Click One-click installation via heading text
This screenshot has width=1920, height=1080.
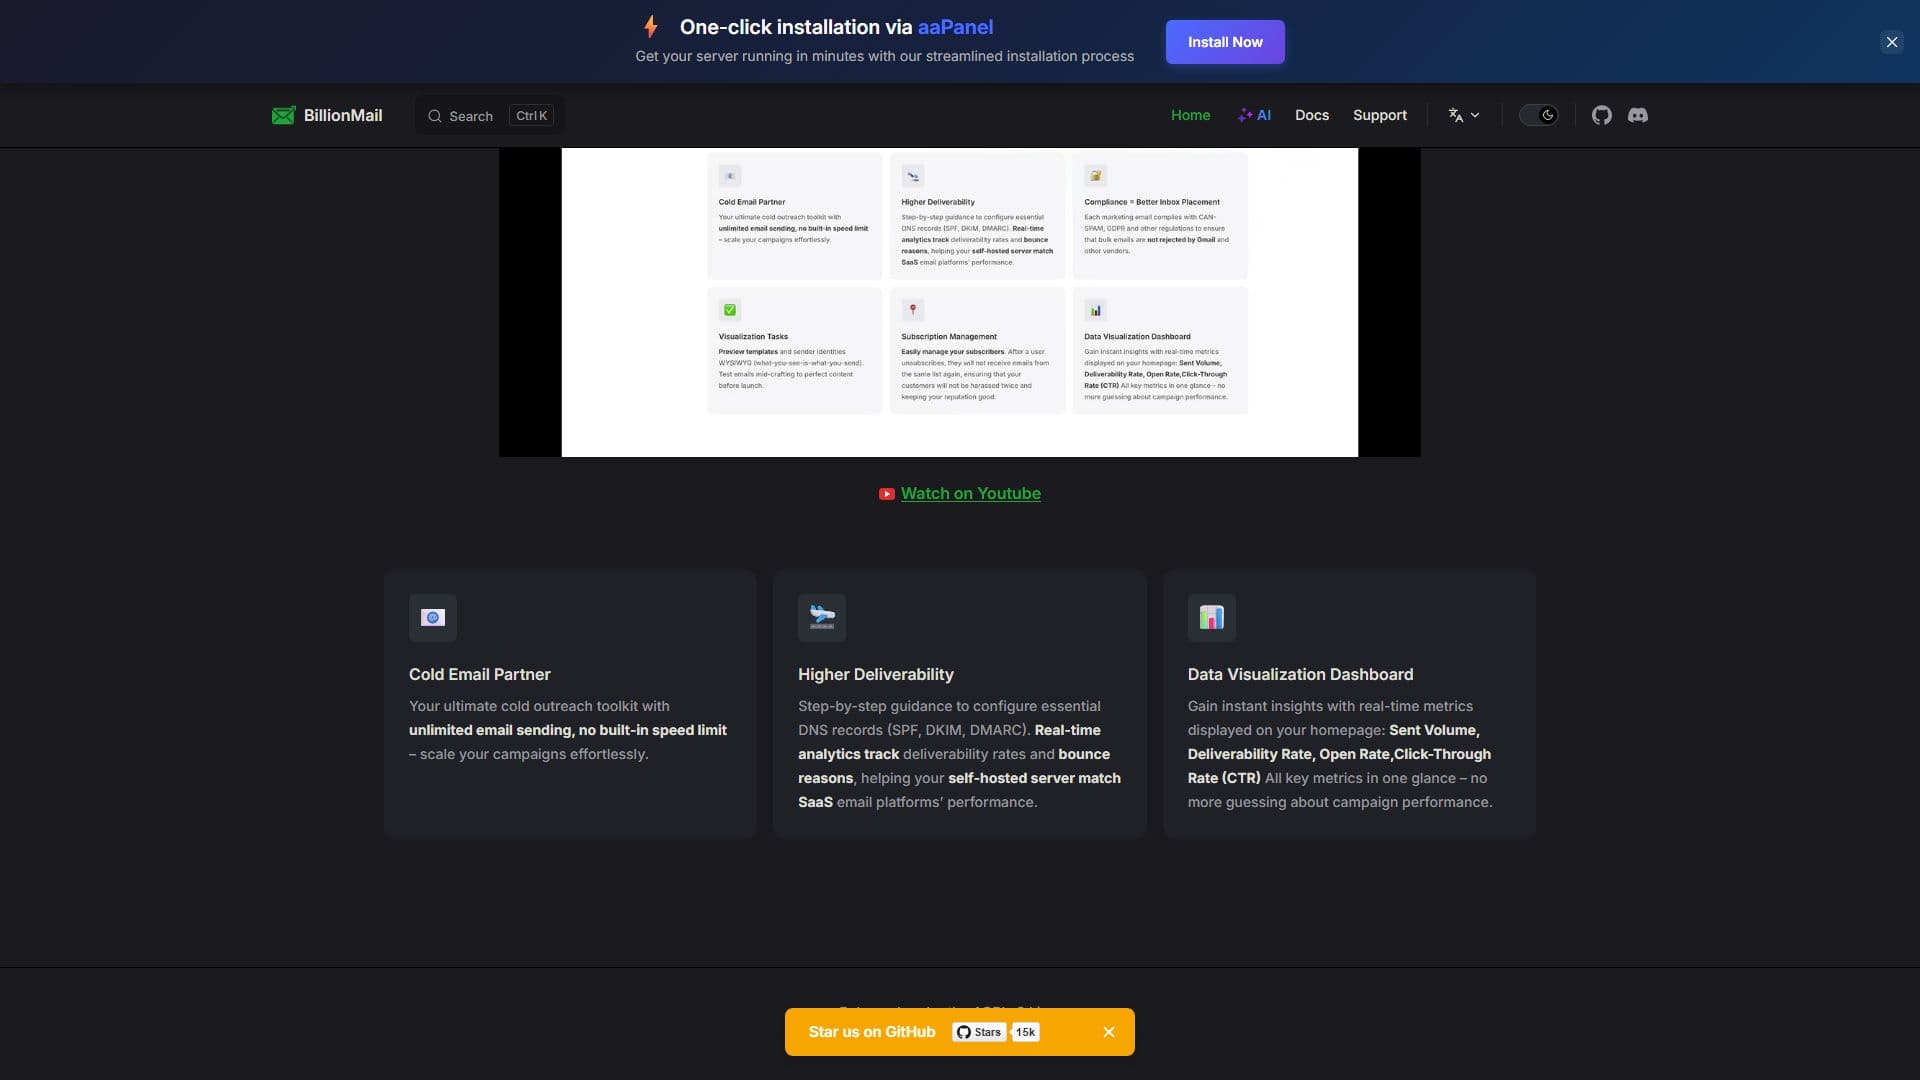(796, 27)
